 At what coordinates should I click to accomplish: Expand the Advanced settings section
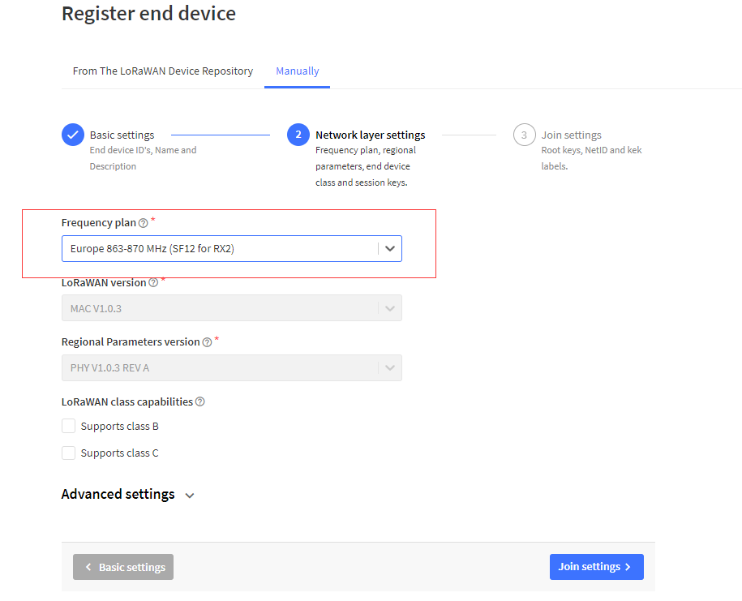(128, 495)
